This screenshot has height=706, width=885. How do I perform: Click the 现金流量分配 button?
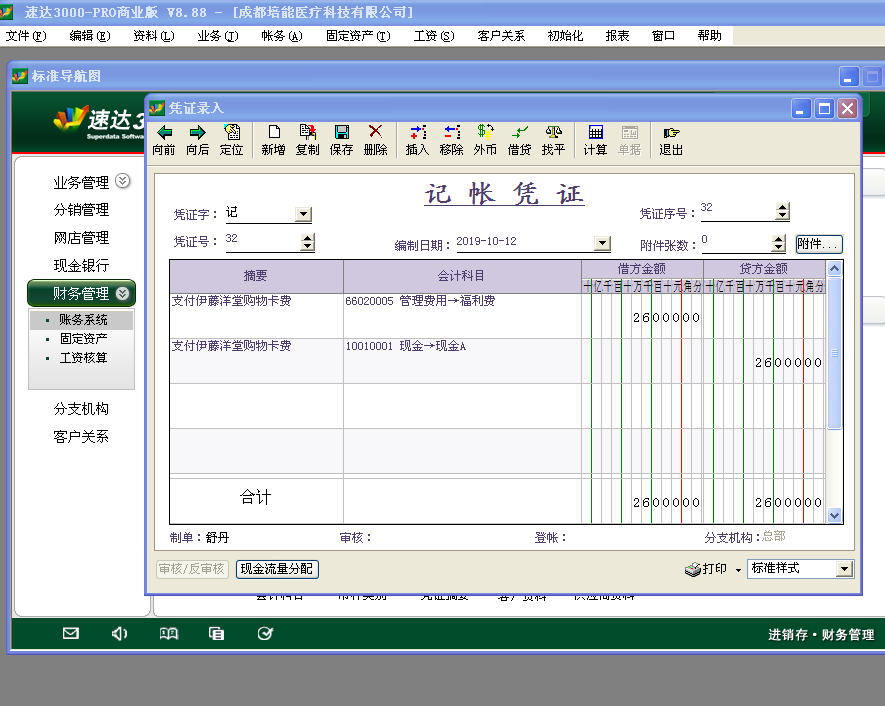pyautogui.click(x=277, y=569)
